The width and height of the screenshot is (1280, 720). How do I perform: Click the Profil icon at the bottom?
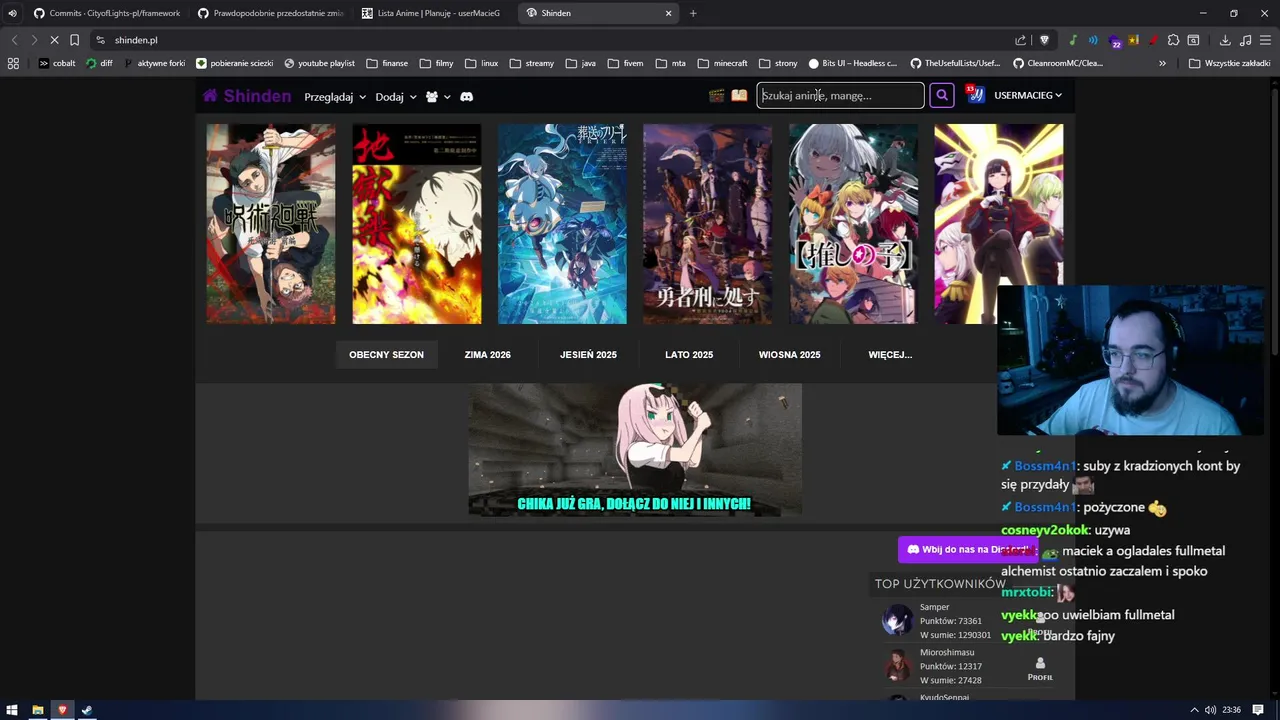coord(1040,670)
